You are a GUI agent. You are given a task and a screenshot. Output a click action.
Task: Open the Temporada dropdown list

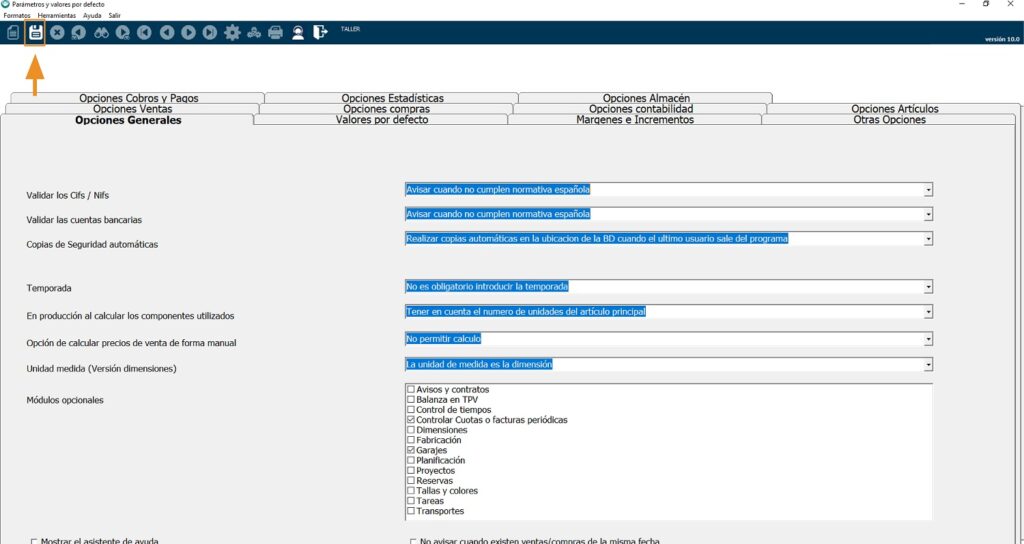click(928, 287)
